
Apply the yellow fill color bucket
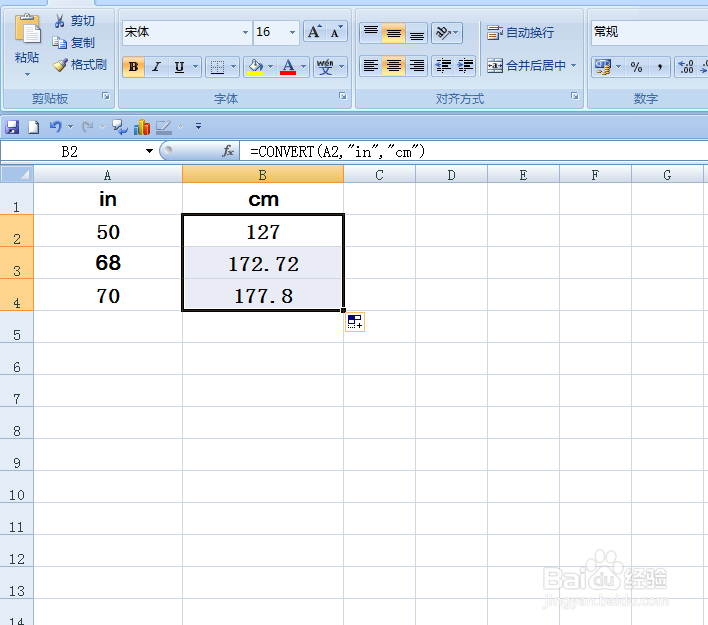click(255, 67)
